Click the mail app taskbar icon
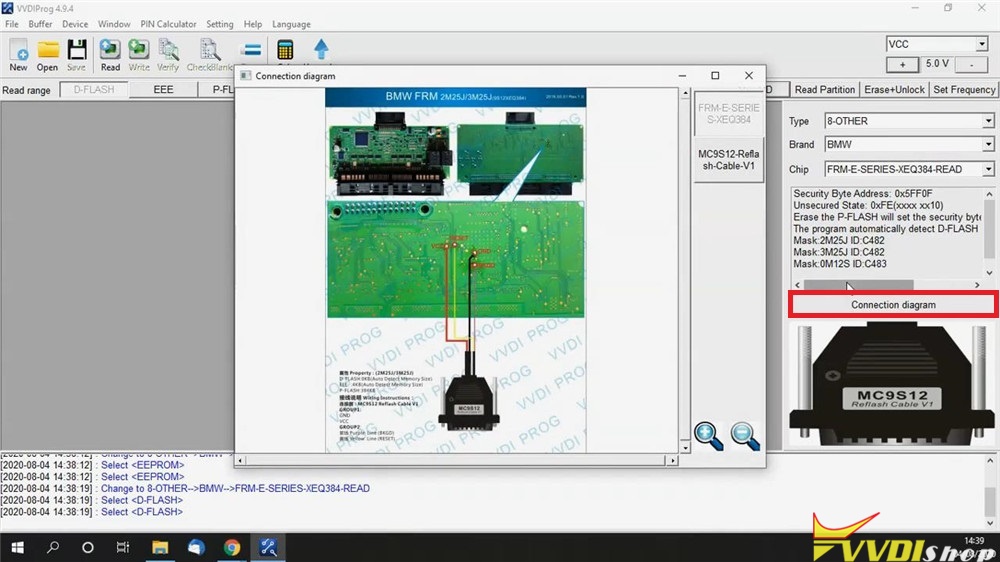The image size is (1000, 562). [196, 547]
